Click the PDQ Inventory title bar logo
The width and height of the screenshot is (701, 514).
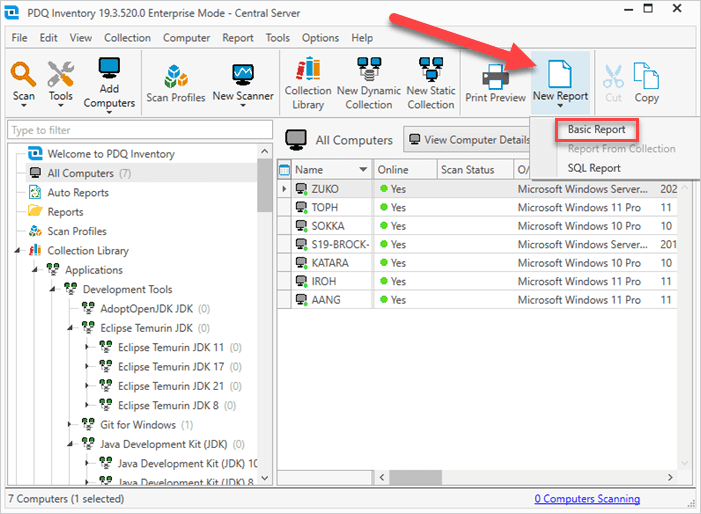coord(12,13)
